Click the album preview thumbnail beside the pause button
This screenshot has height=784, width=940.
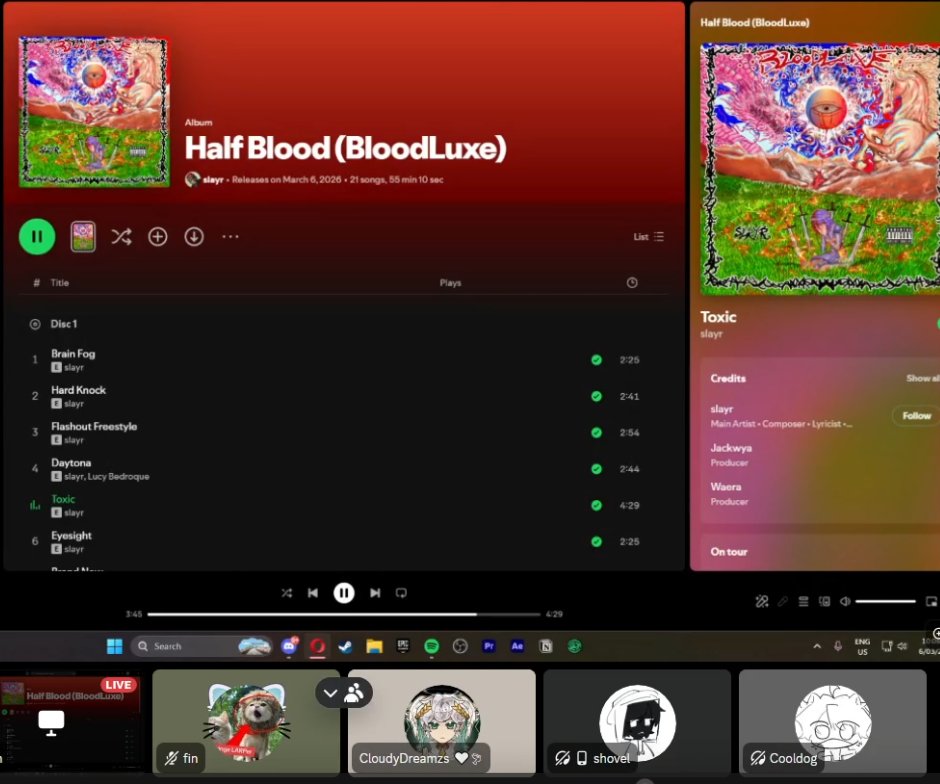pyautogui.click(x=83, y=237)
